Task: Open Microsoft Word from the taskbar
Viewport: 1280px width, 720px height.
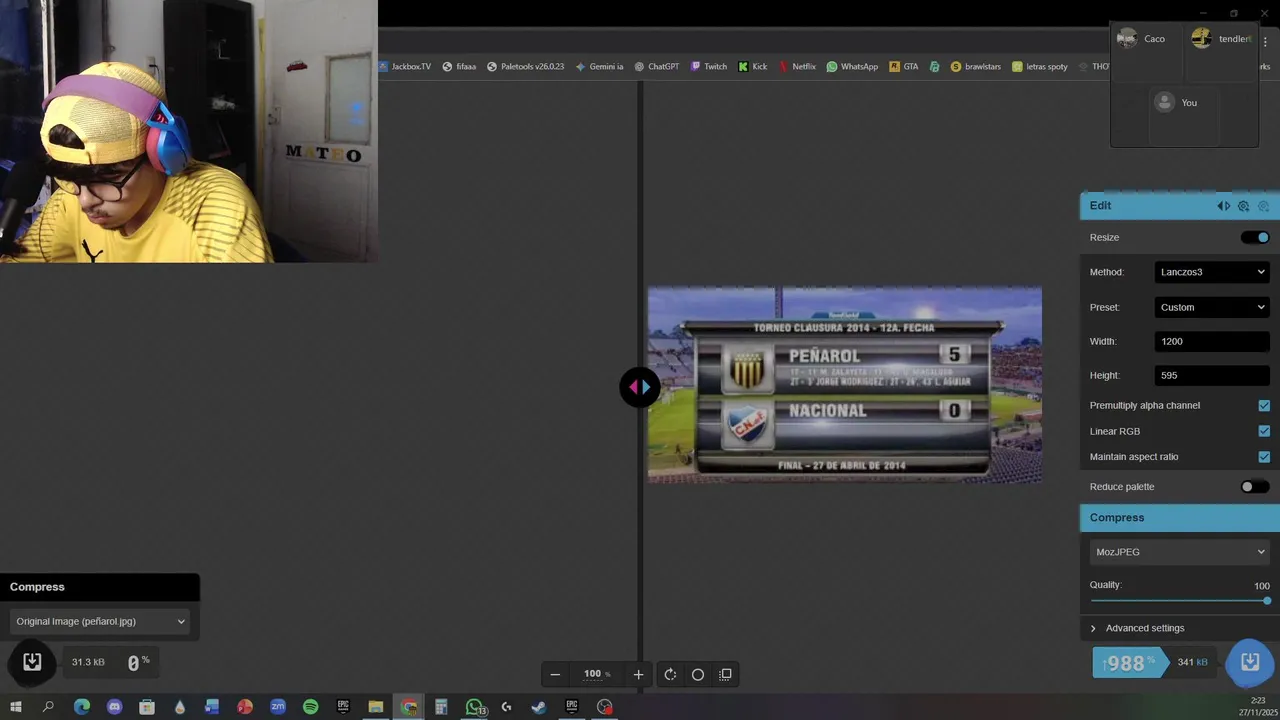Action: click(x=212, y=707)
